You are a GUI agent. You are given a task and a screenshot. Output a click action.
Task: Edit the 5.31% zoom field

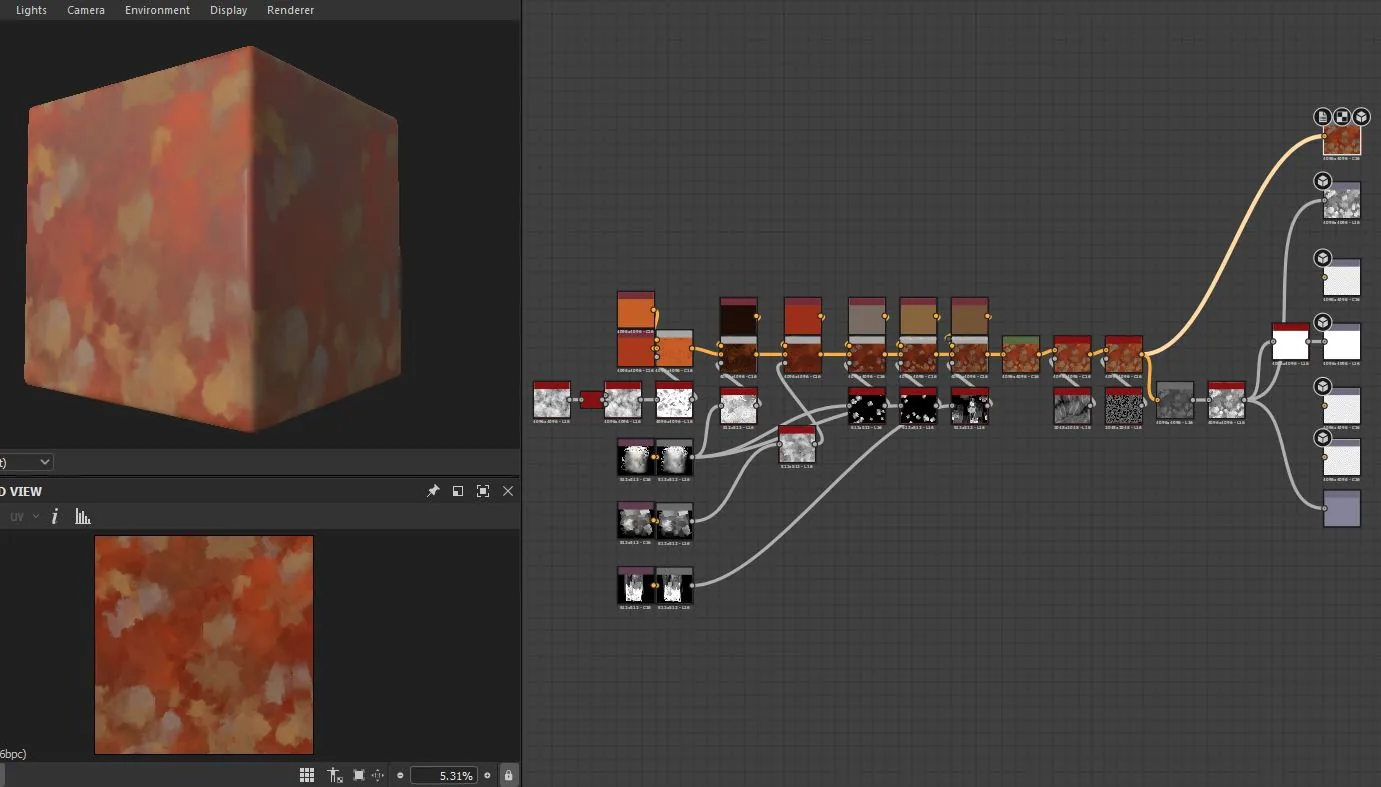pyautogui.click(x=443, y=775)
